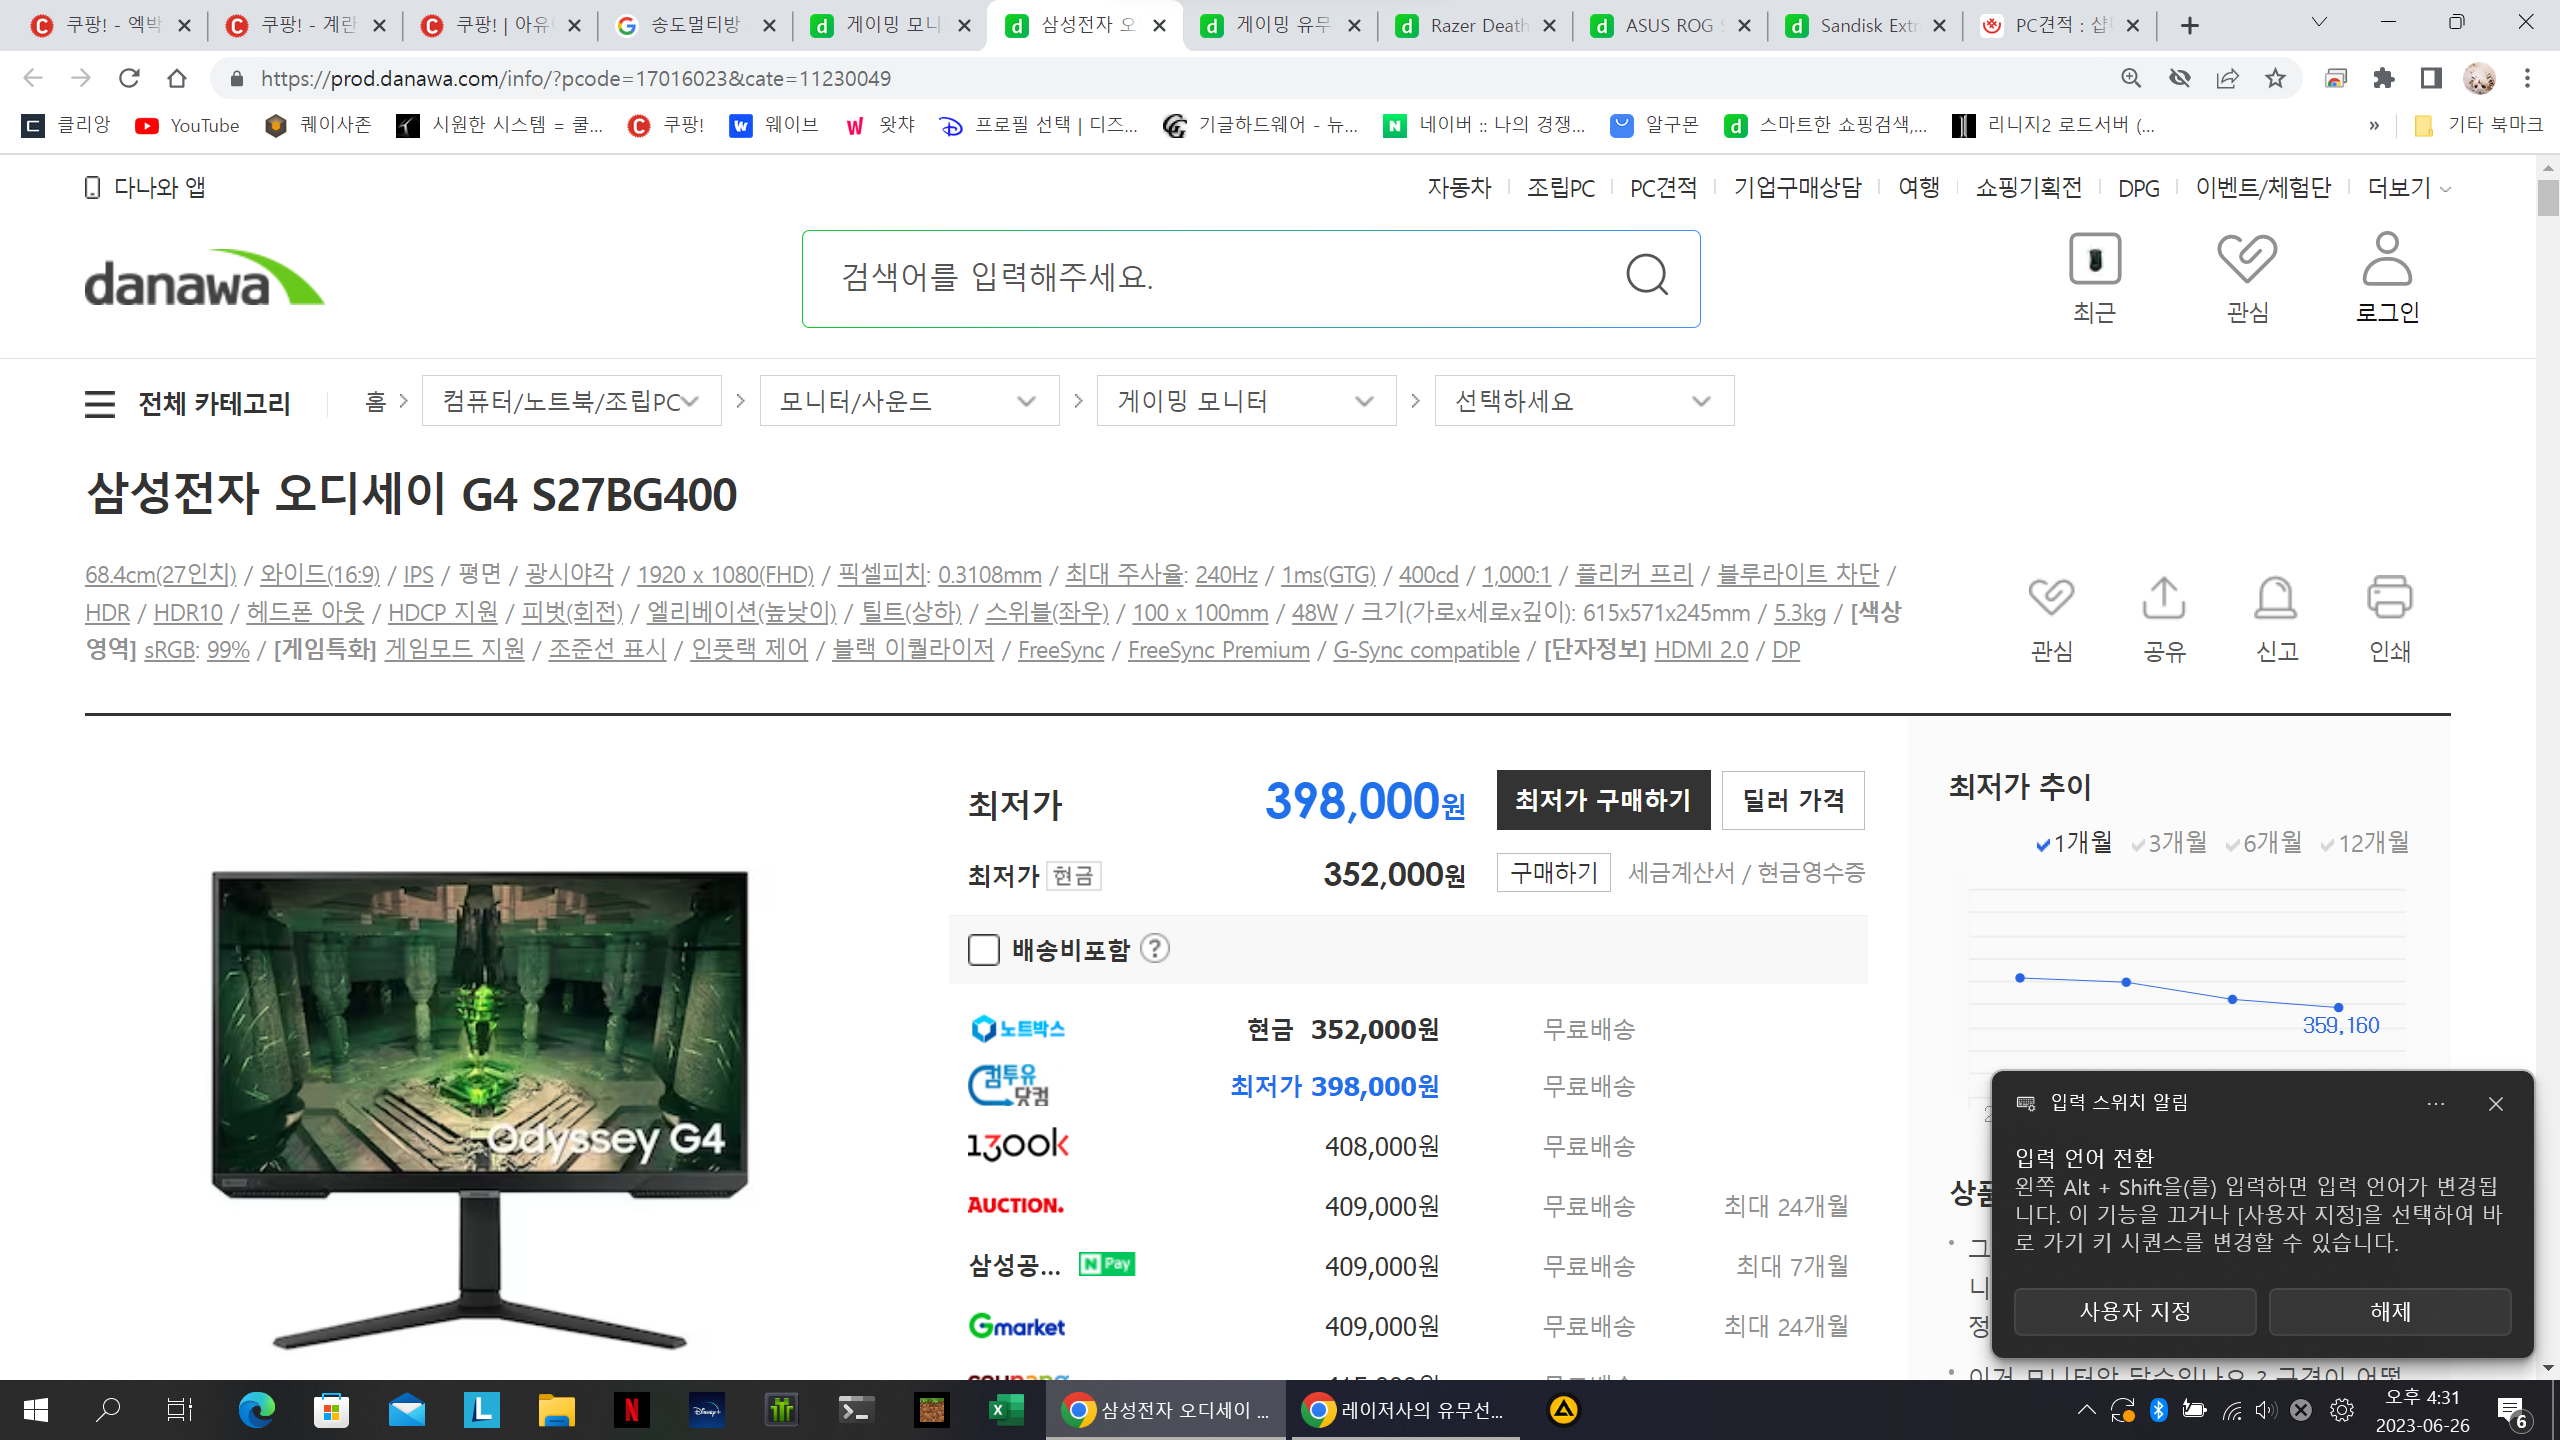2560x1440 pixels.
Task: Select the 12개월 price trend period
Action: tap(2364, 843)
